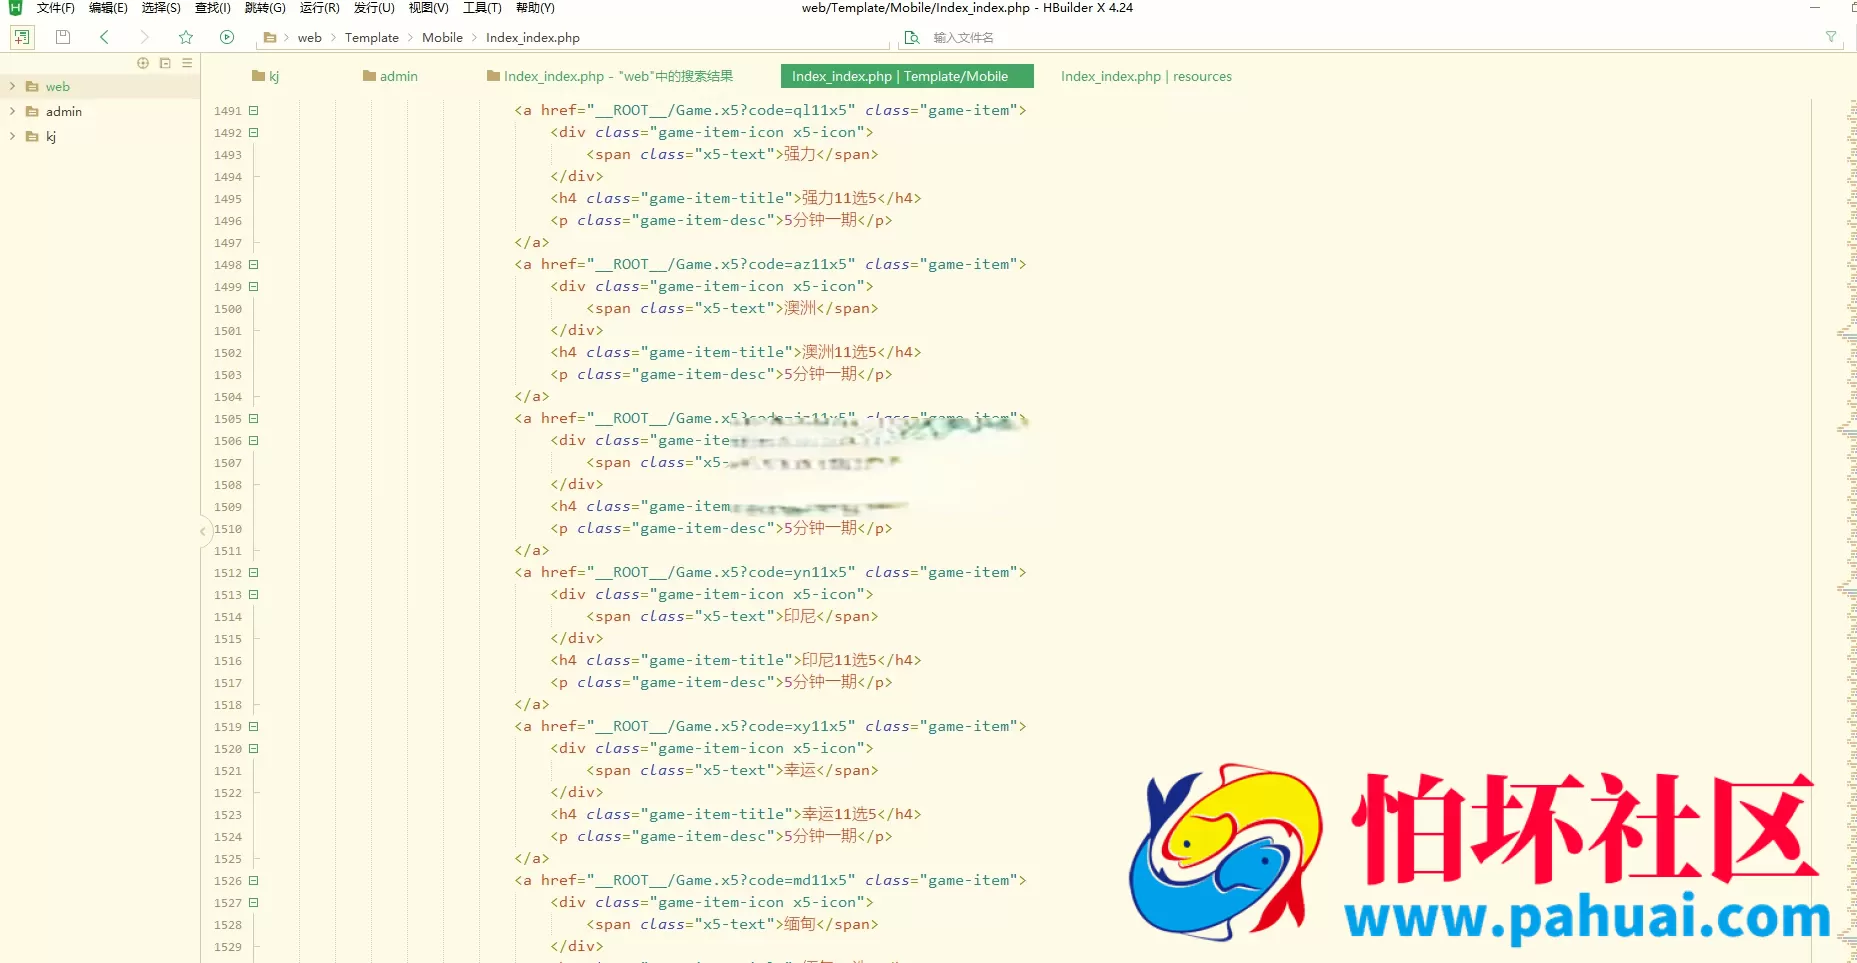Toggle fold at line 1505

(254, 419)
